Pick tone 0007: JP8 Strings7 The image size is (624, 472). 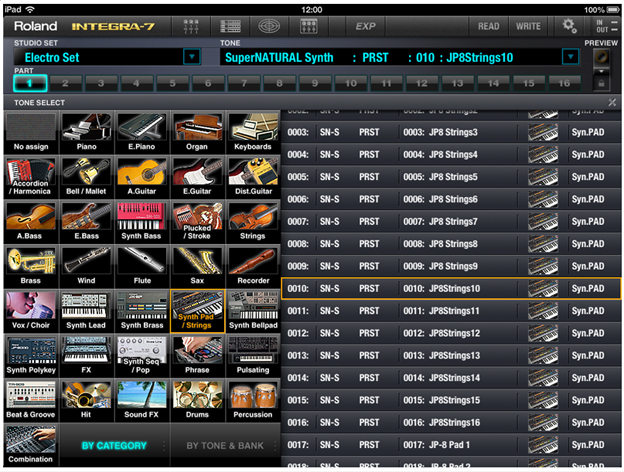point(451,221)
